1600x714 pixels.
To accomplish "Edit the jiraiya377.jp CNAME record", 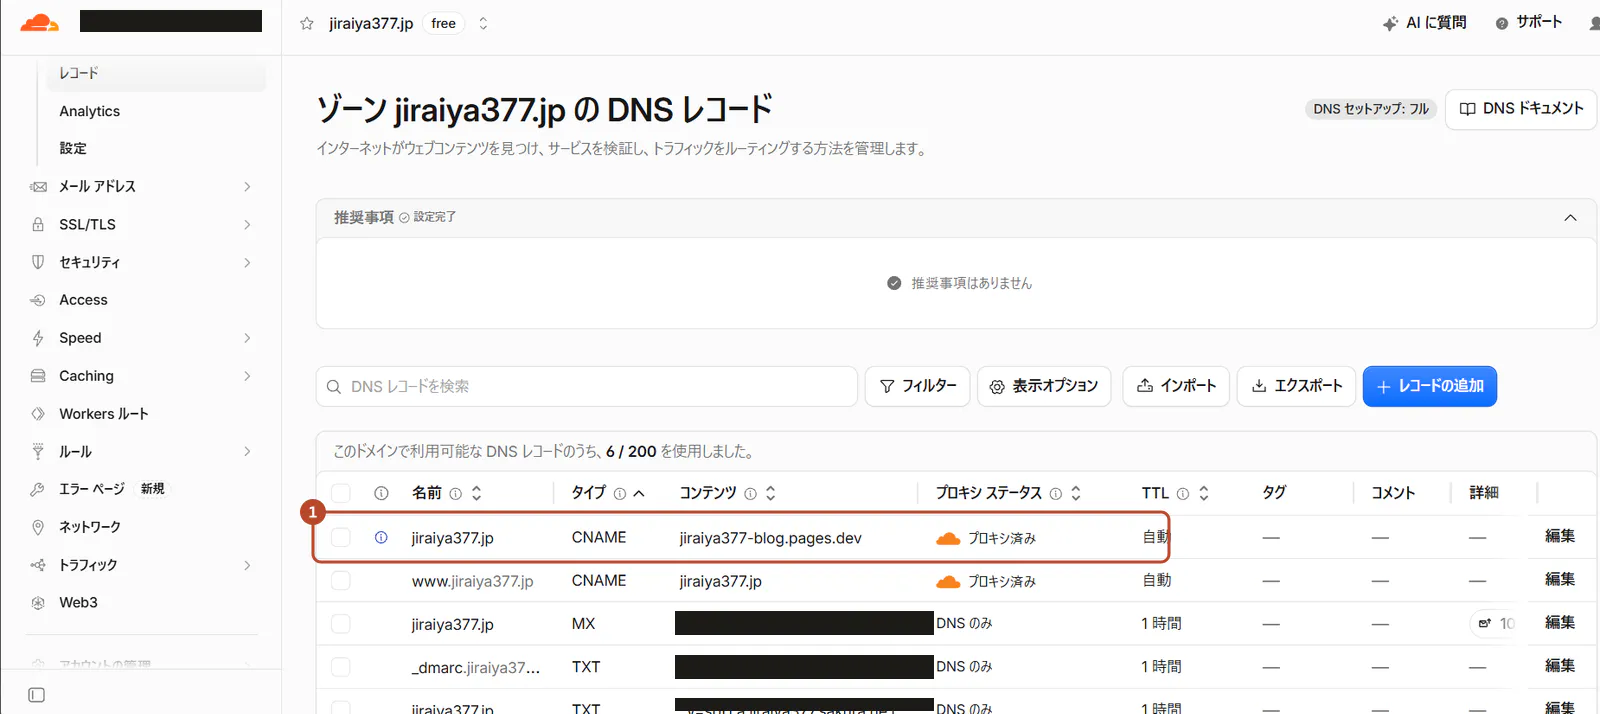I will 1560,536.
